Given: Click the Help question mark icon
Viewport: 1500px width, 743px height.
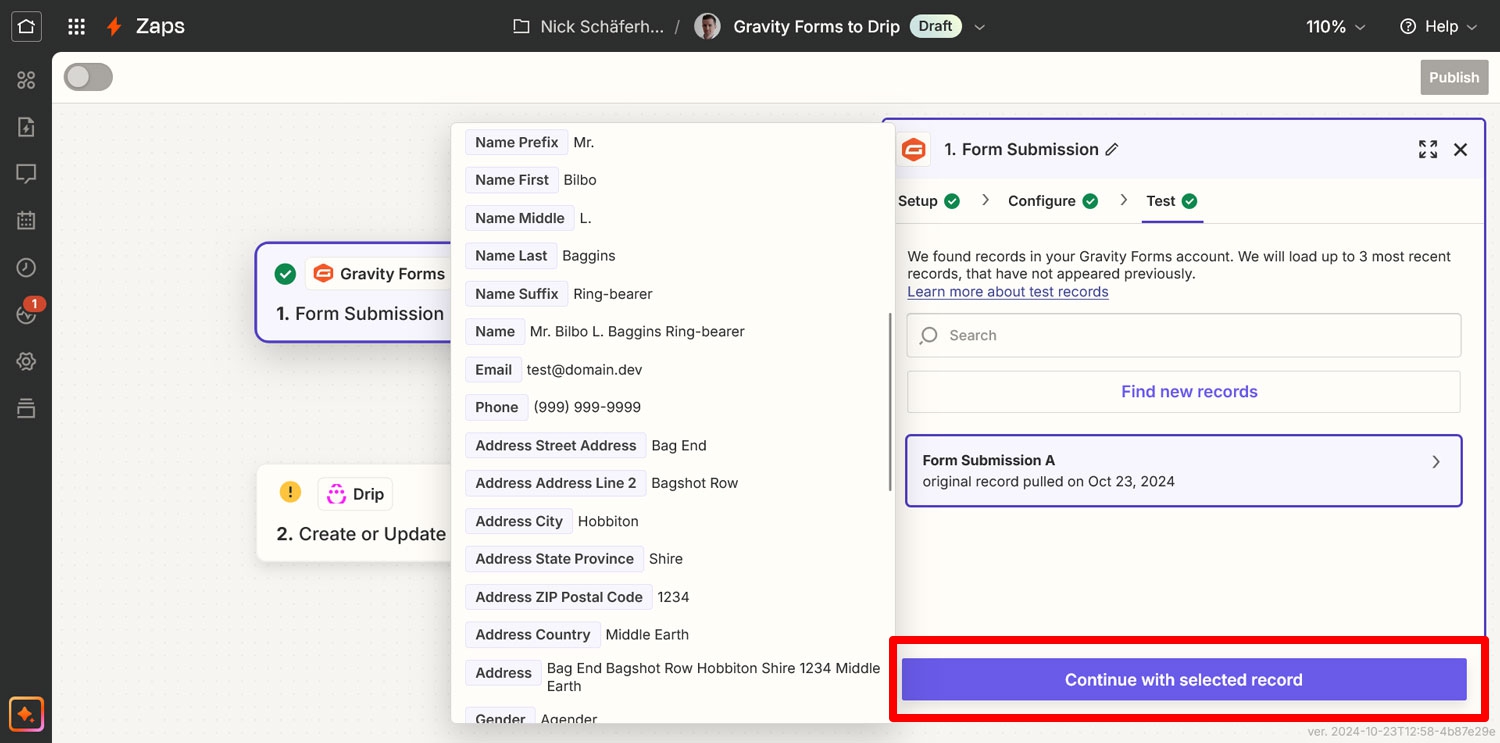Looking at the screenshot, I should tap(1408, 27).
